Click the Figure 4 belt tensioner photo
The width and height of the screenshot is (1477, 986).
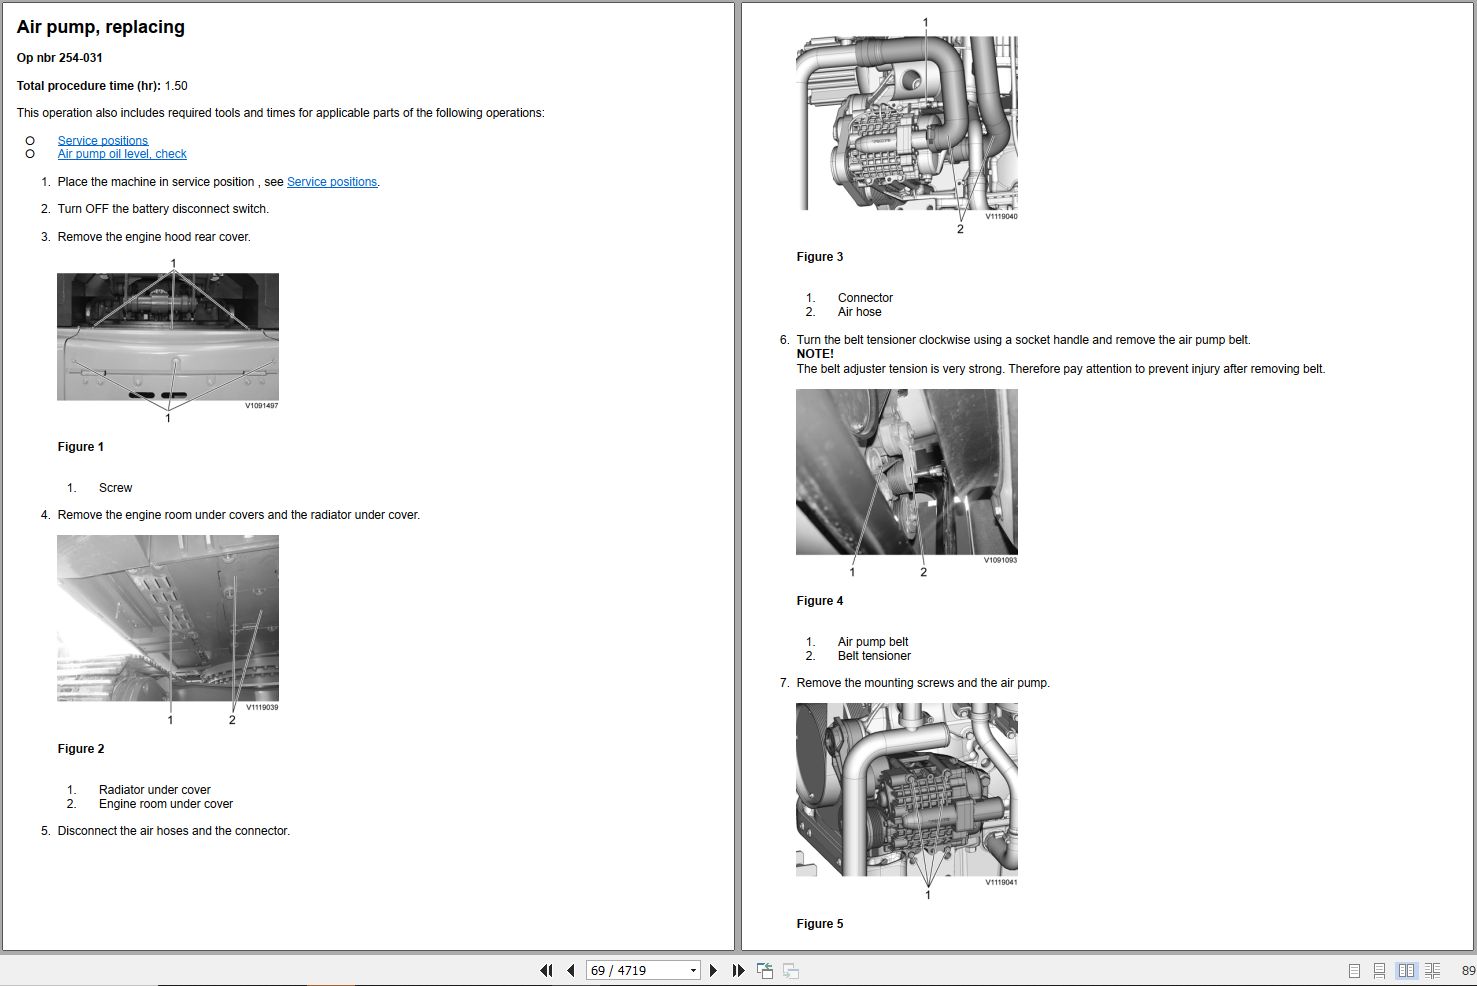pos(906,472)
